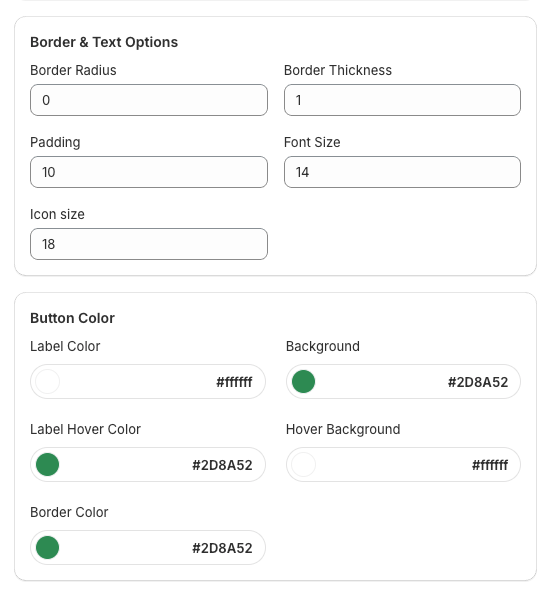
Task: Click the Border Radius input field
Action: click(x=149, y=100)
